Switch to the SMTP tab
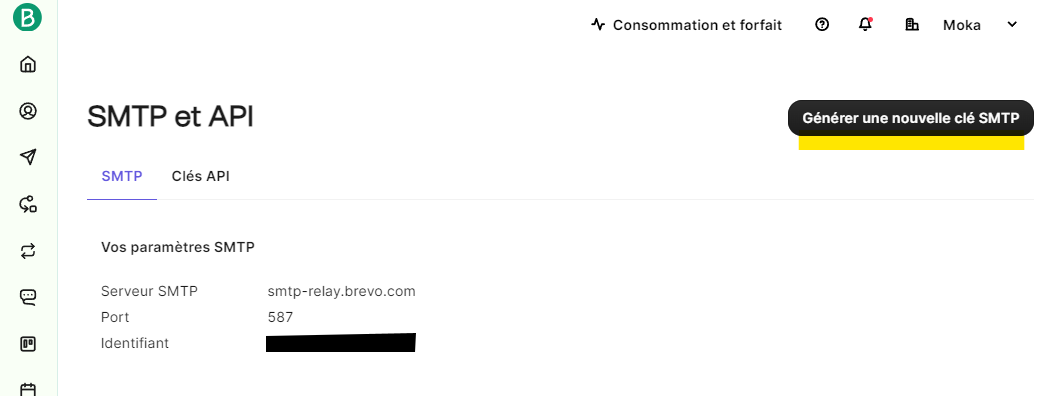 122,176
